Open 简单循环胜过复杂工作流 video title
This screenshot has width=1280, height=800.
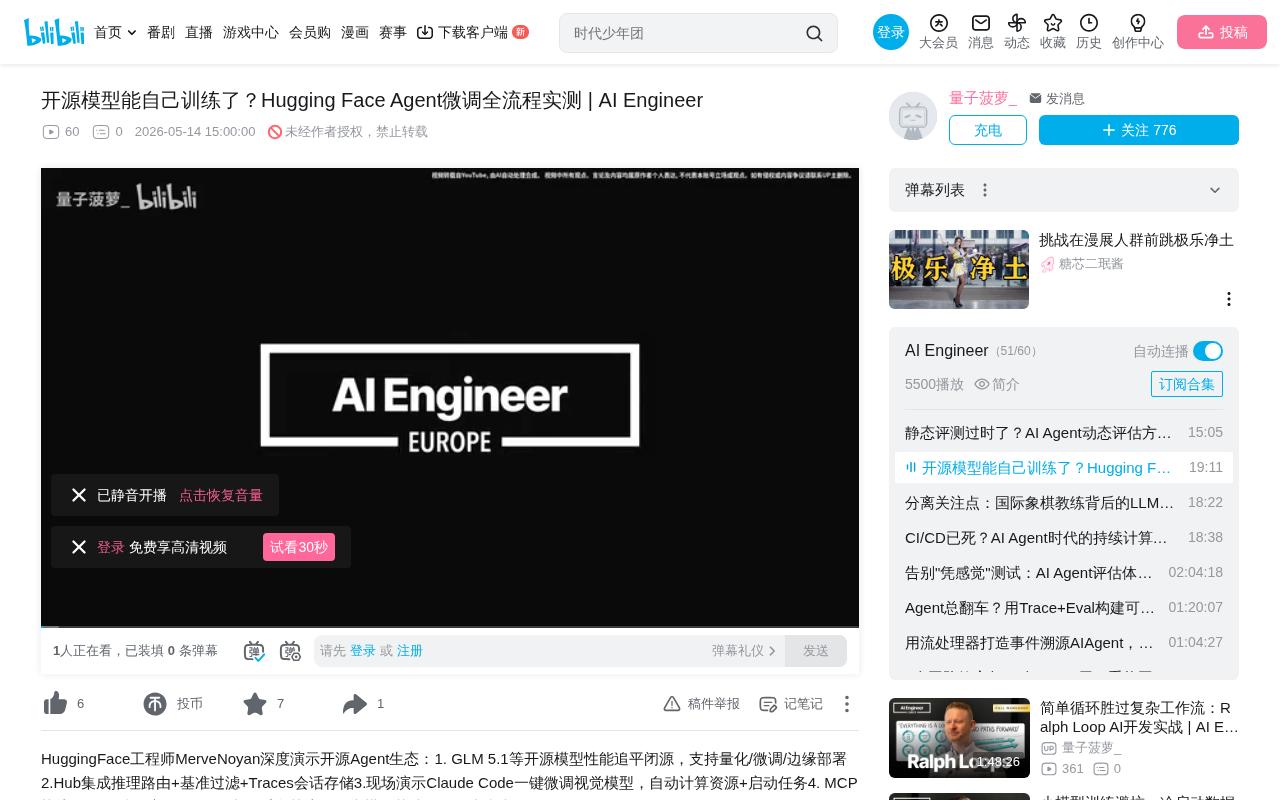tap(1139, 718)
